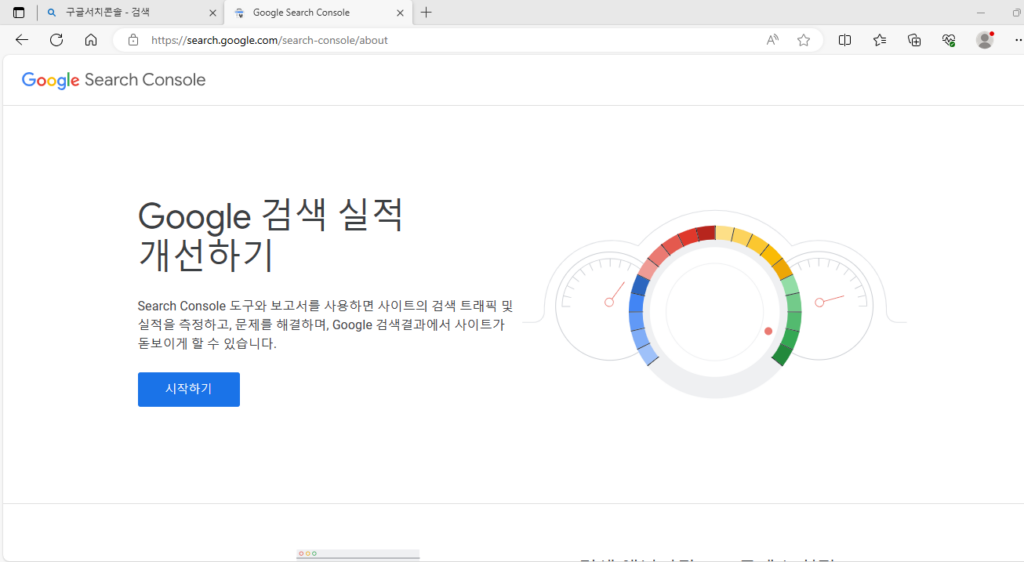Add this page to favorites

click(x=803, y=40)
